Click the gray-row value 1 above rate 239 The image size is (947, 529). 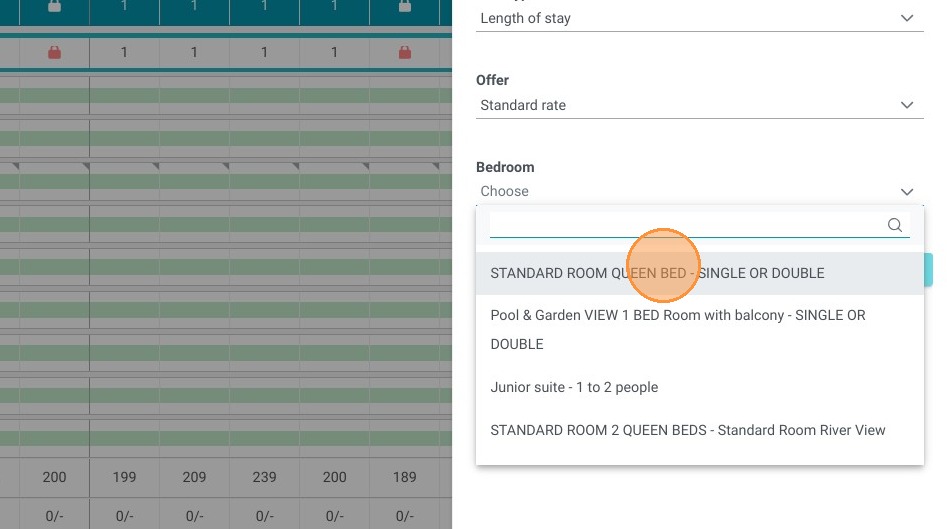(265, 53)
